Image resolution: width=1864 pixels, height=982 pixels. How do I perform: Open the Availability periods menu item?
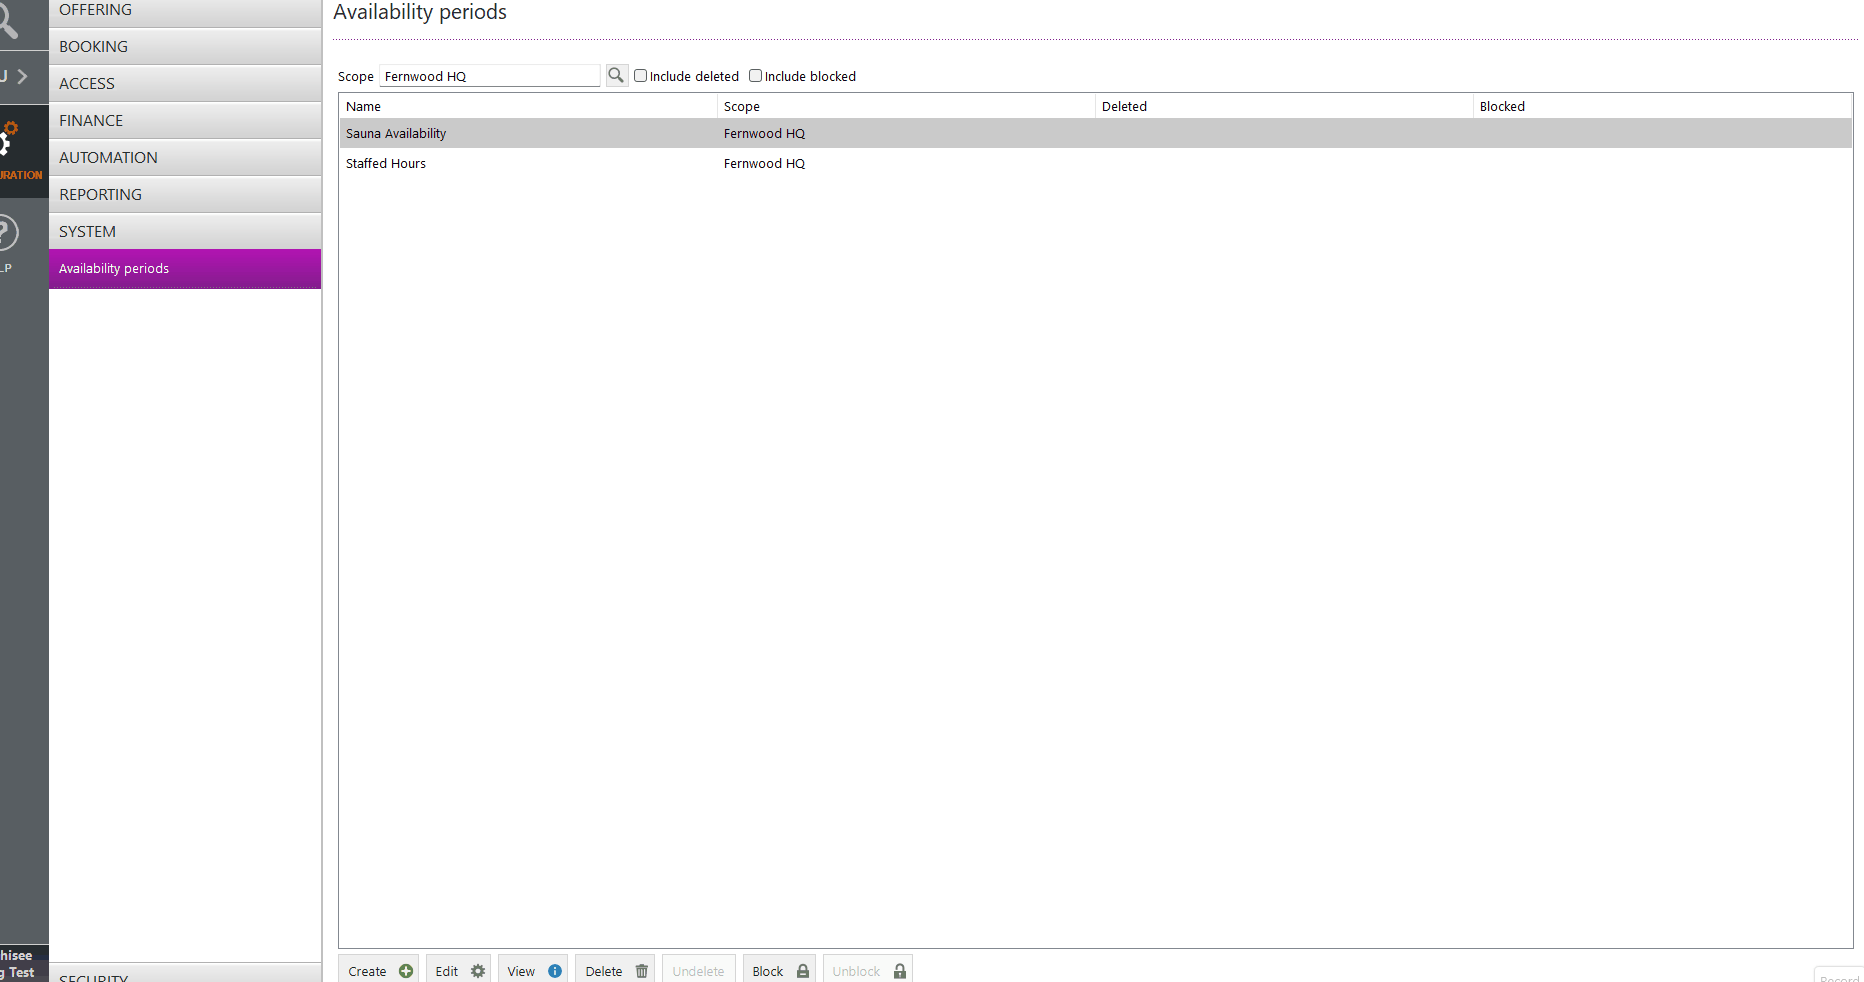[185, 268]
